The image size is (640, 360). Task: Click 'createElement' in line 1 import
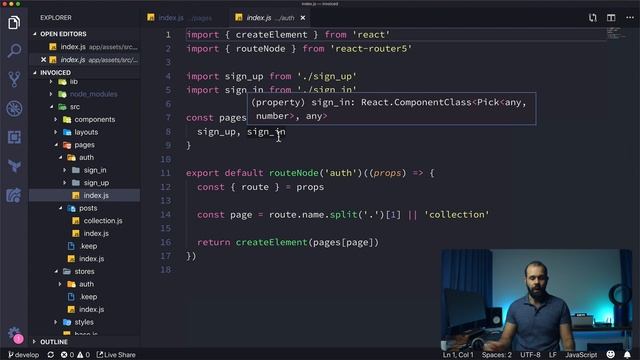(271, 35)
